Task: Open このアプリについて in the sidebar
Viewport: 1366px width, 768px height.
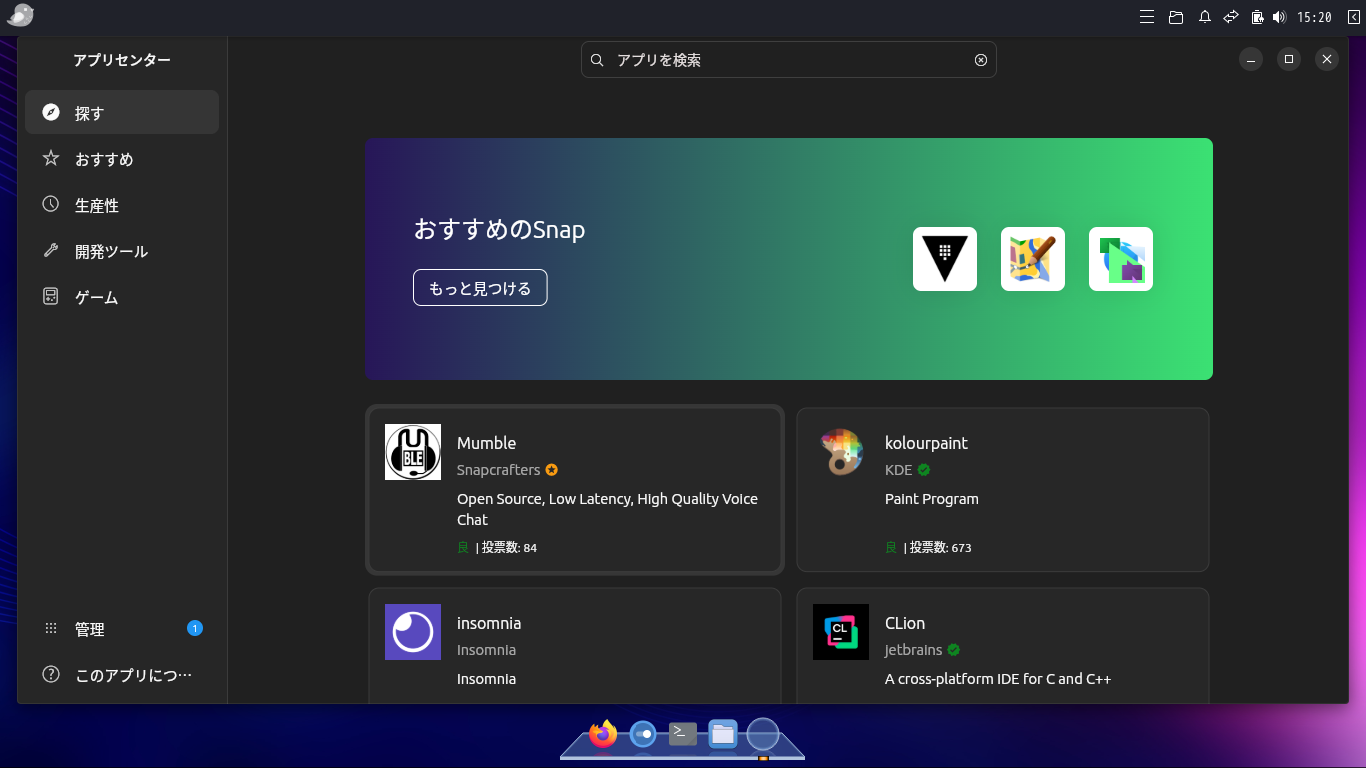Action: coord(122,674)
